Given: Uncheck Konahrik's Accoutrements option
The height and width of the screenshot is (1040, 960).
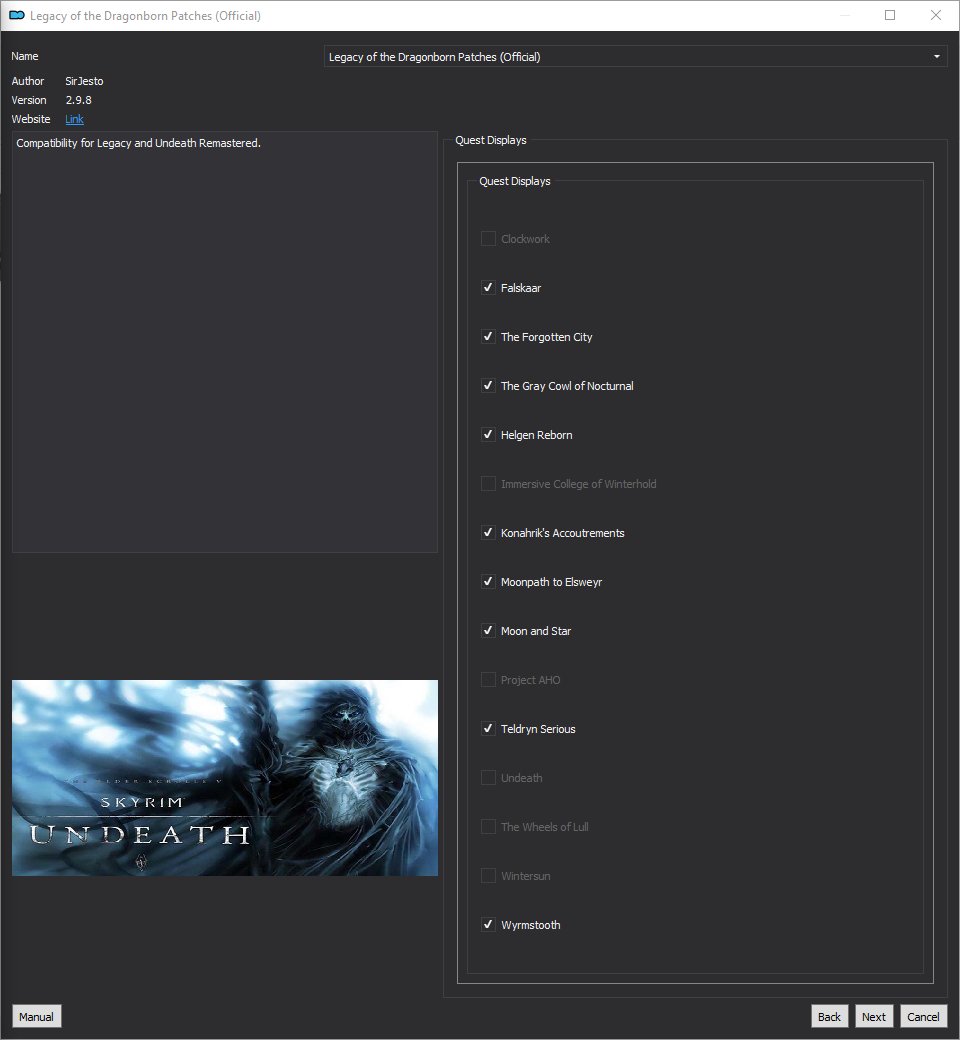Looking at the screenshot, I should (488, 533).
